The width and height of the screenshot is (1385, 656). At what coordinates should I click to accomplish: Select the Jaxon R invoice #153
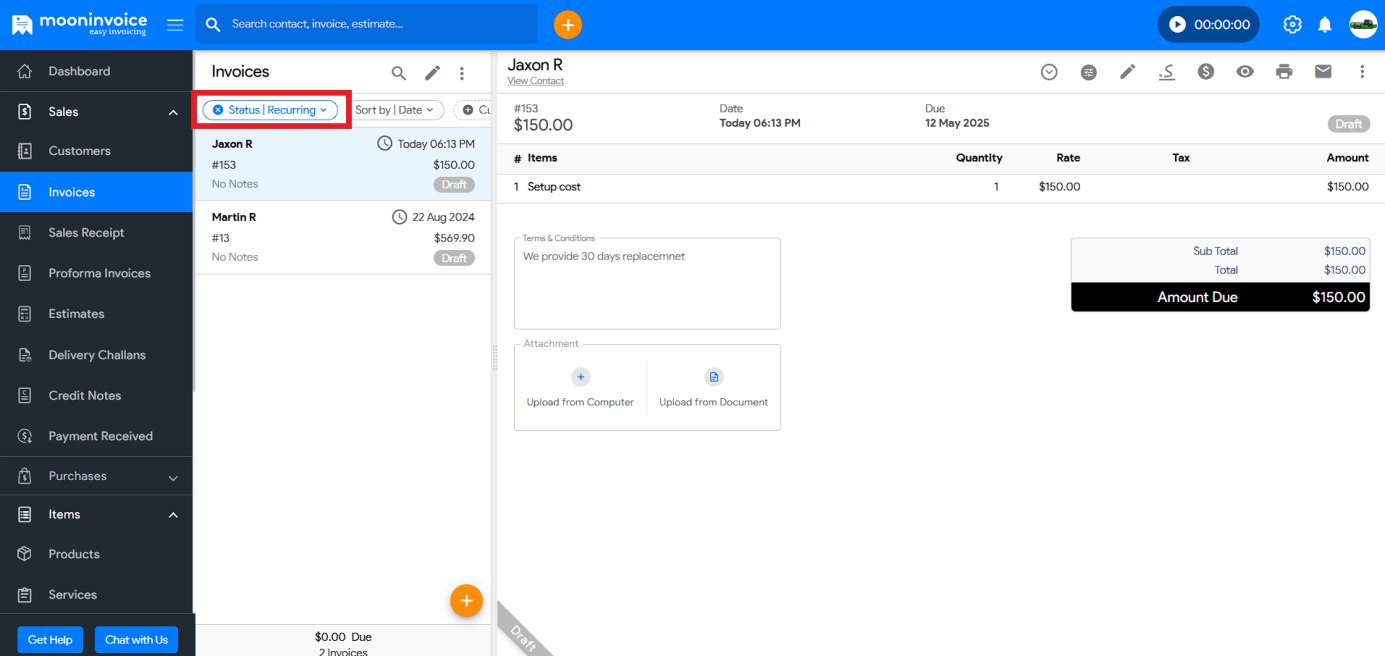coord(343,164)
